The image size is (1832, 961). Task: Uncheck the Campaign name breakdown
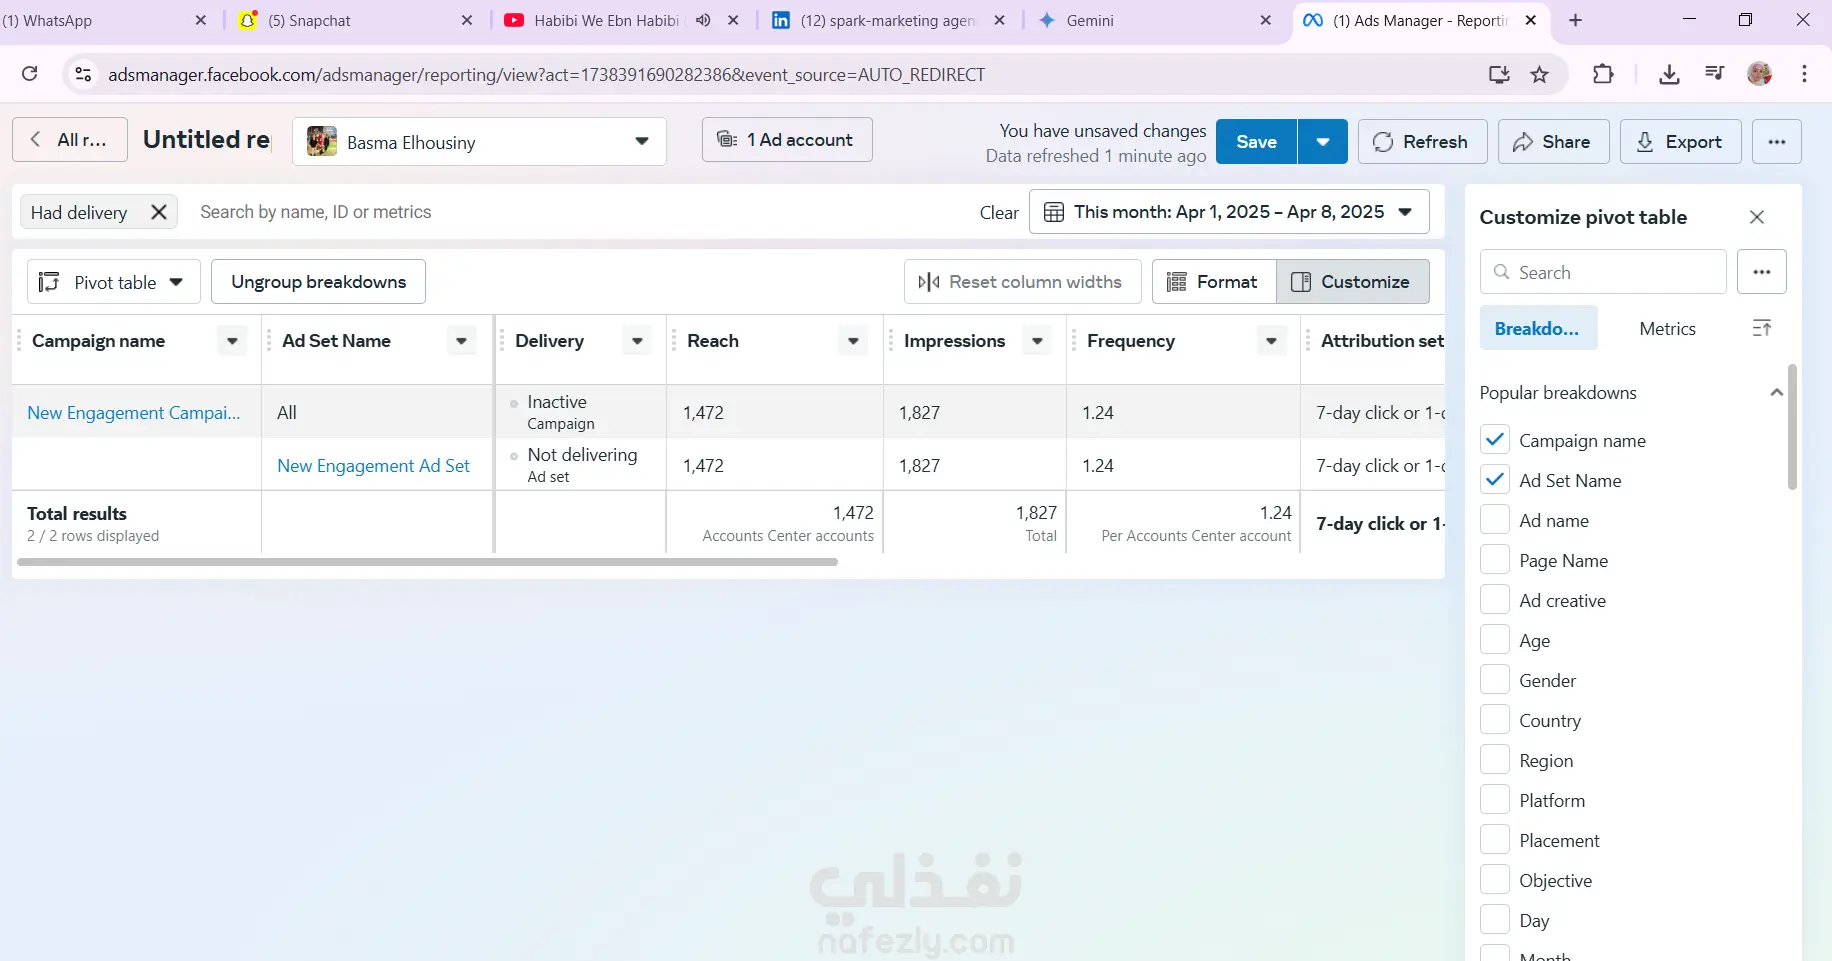coord(1495,440)
